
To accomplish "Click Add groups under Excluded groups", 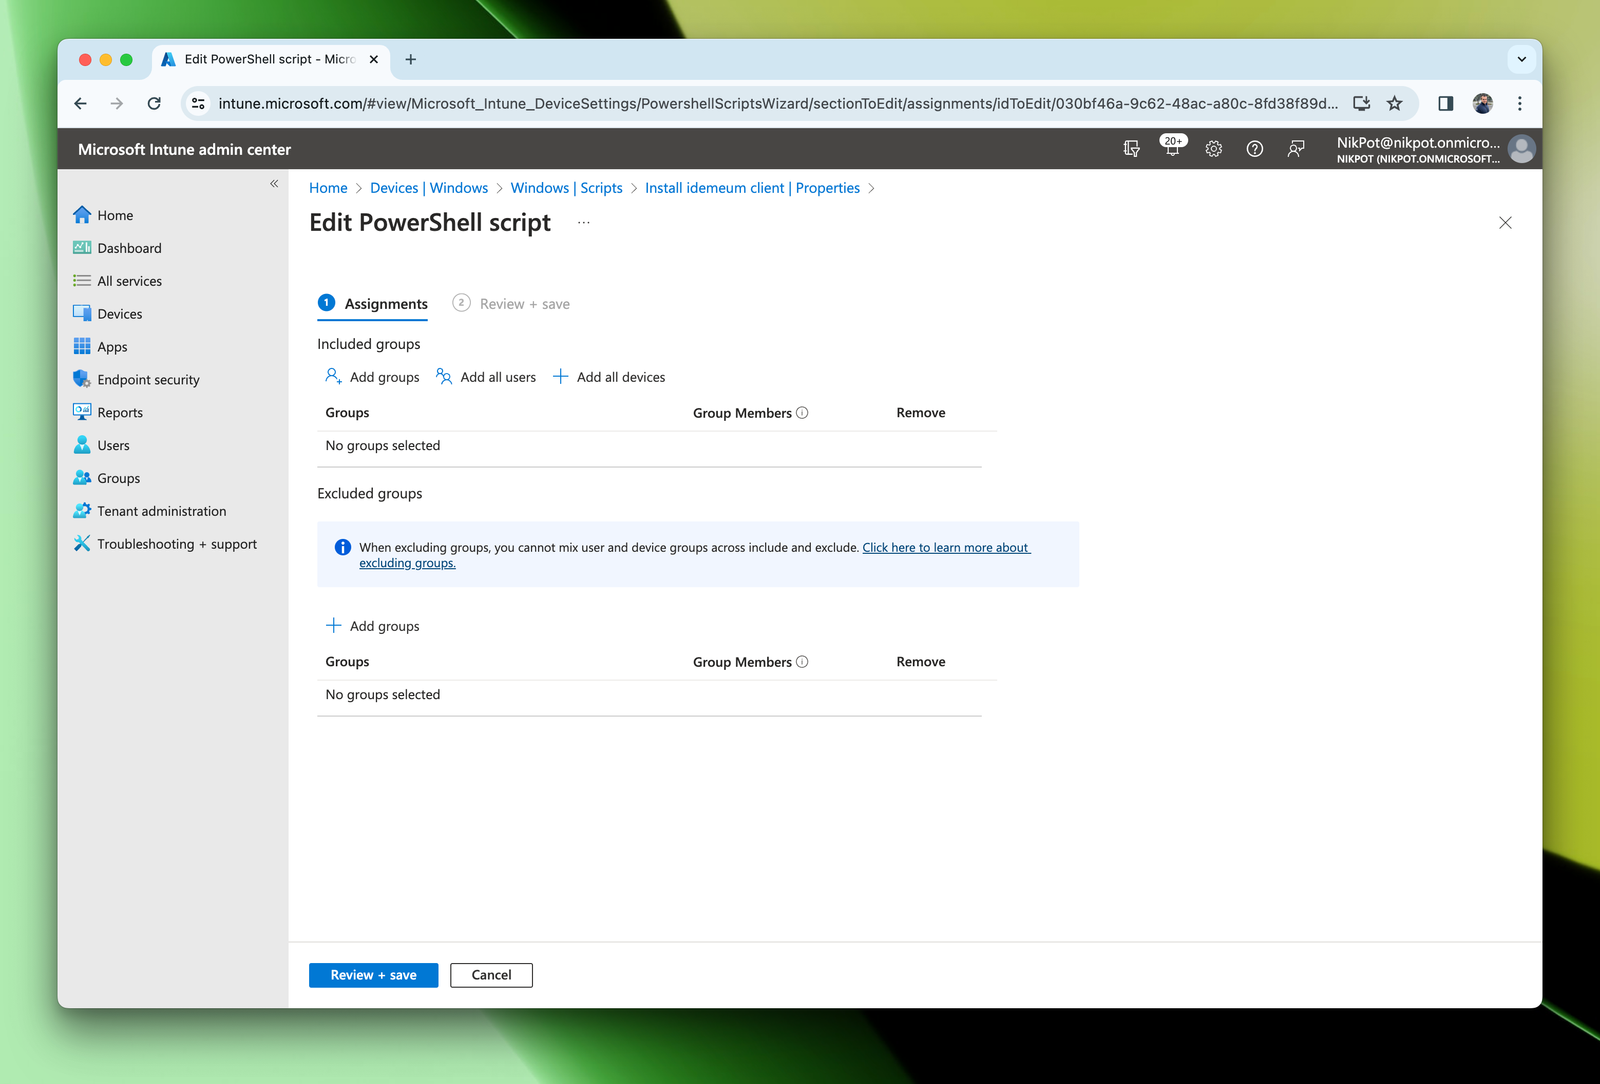I will (x=372, y=626).
